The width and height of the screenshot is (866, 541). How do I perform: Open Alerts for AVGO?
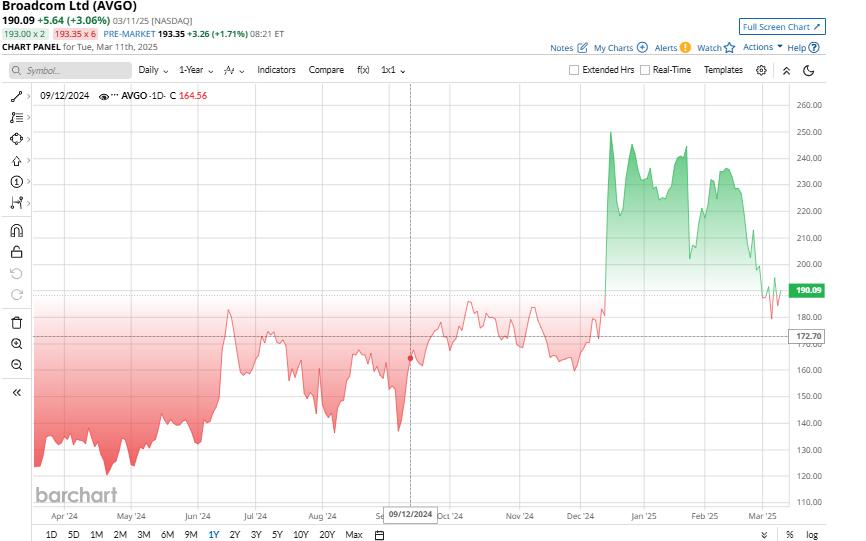pyautogui.click(x=672, y=48)
